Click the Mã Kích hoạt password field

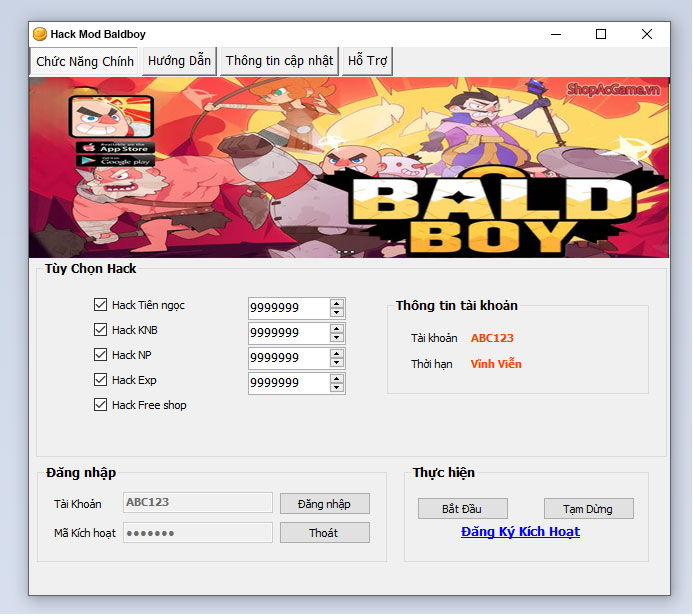pos(198,533)
